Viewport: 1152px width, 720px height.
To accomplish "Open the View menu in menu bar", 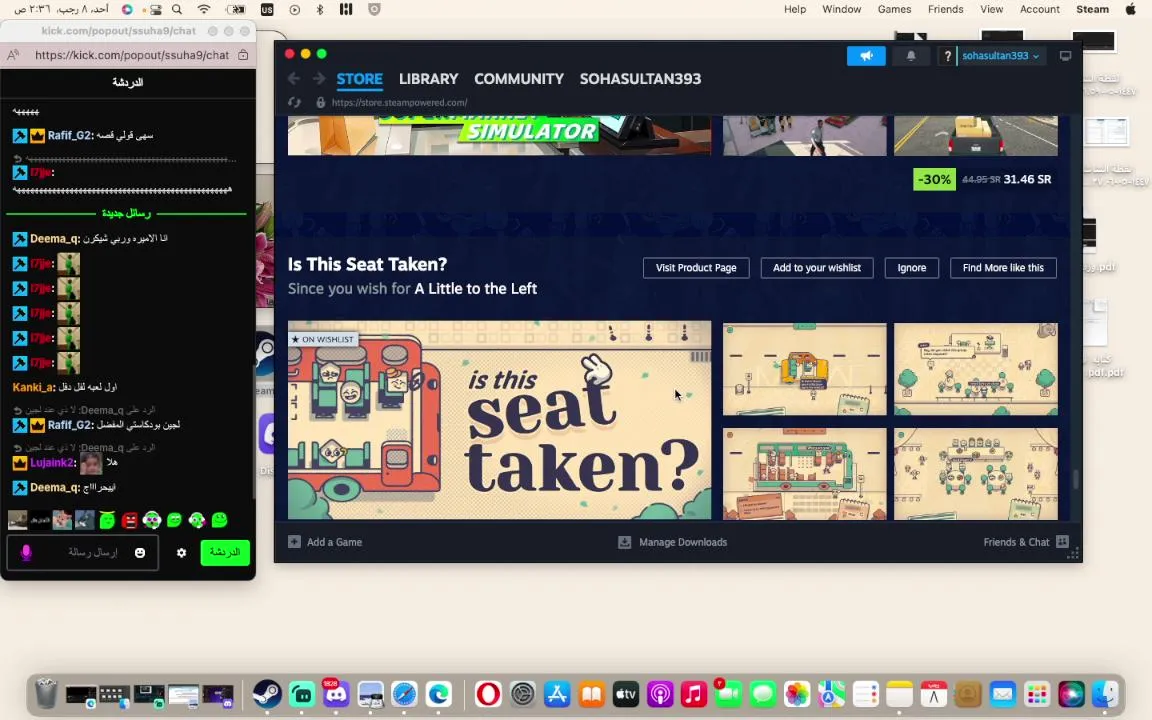I will click(x=991, y=10).
